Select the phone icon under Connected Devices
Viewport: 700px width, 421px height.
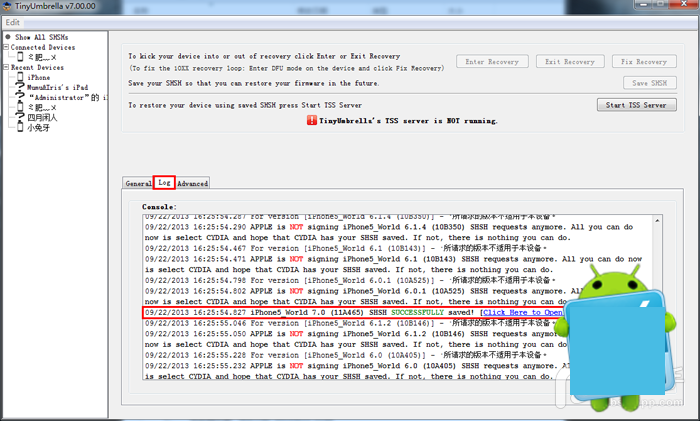click(x=20, y=57)
